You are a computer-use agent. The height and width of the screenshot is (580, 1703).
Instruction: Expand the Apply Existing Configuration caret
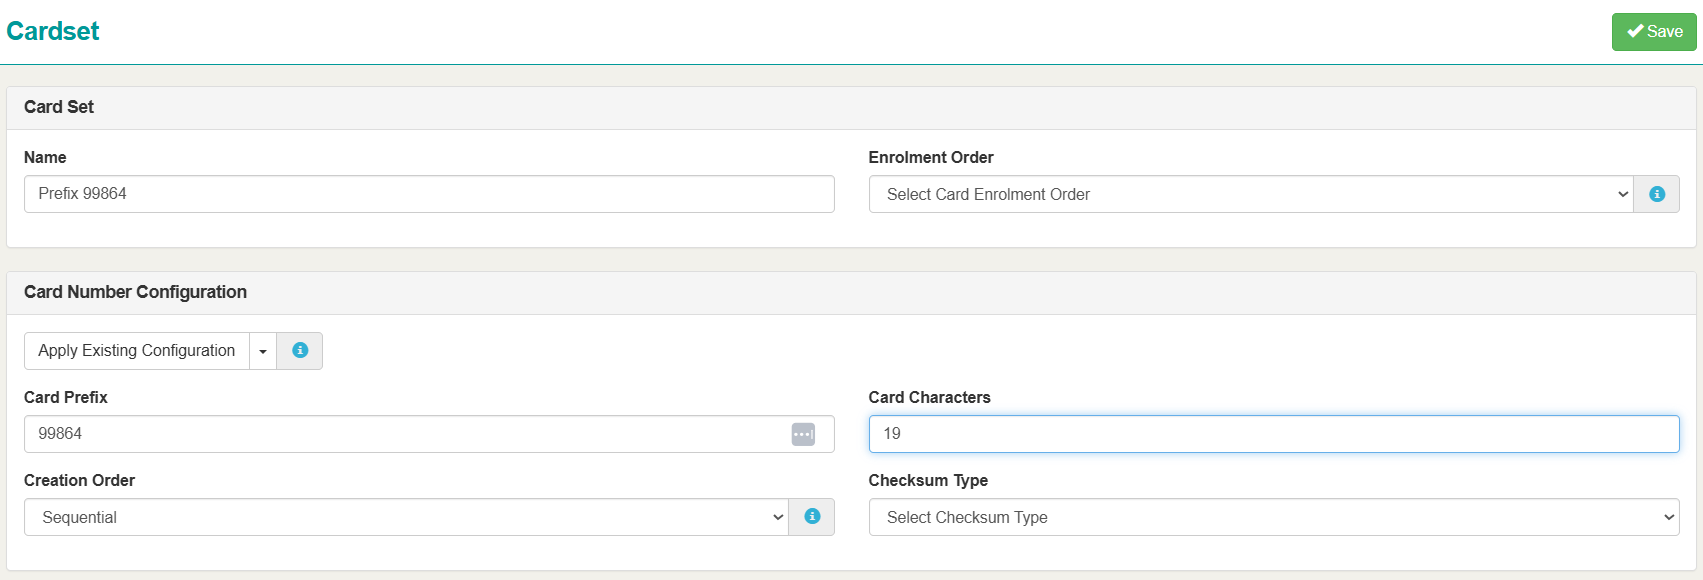[x=263, y=351]
